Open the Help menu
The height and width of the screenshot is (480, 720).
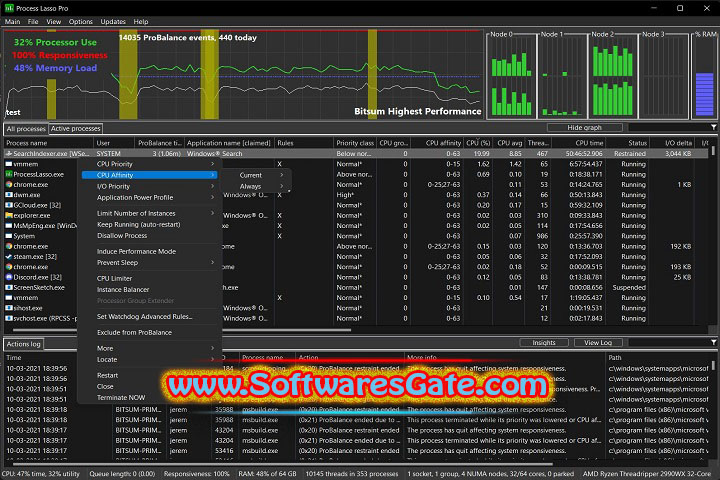pos(141,22)
